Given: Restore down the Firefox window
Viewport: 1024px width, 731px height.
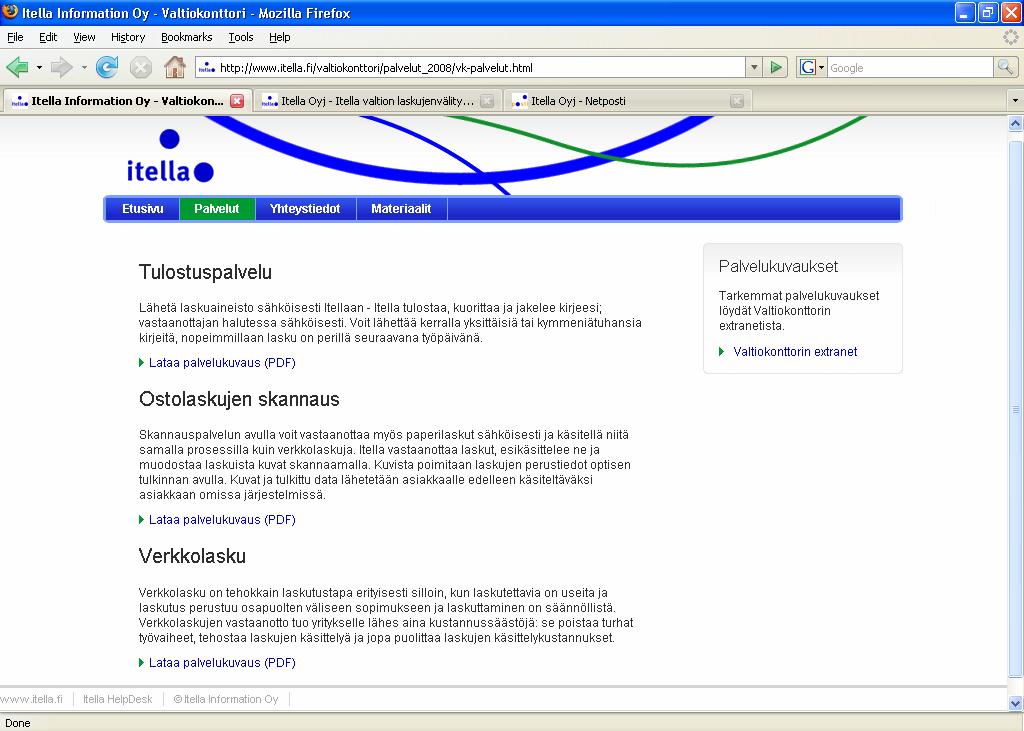Looking at the screenshot, I should click(988, 12).
